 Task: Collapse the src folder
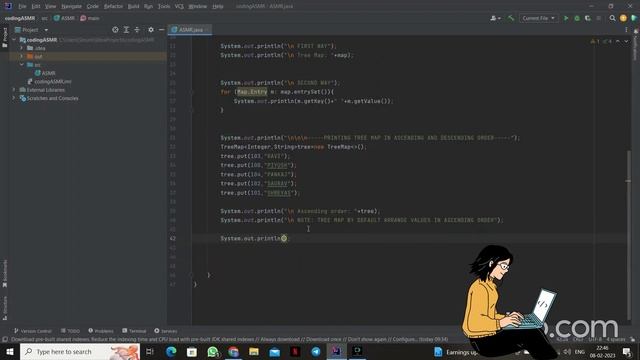tap(22, 65)
